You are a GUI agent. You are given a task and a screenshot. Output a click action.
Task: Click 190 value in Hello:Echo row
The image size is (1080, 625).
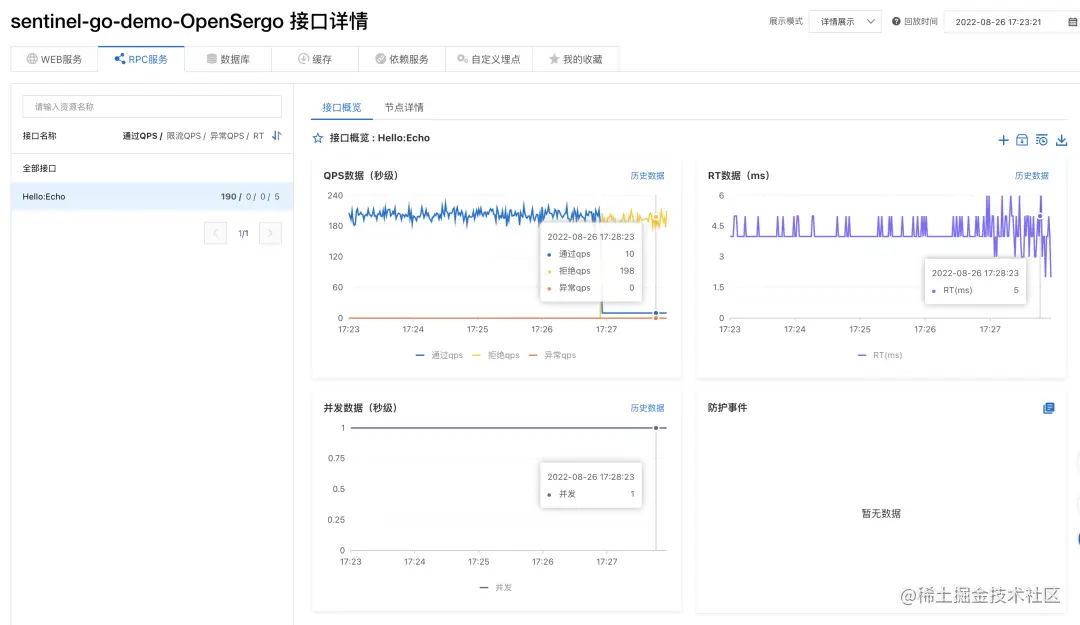click(228, 196)
